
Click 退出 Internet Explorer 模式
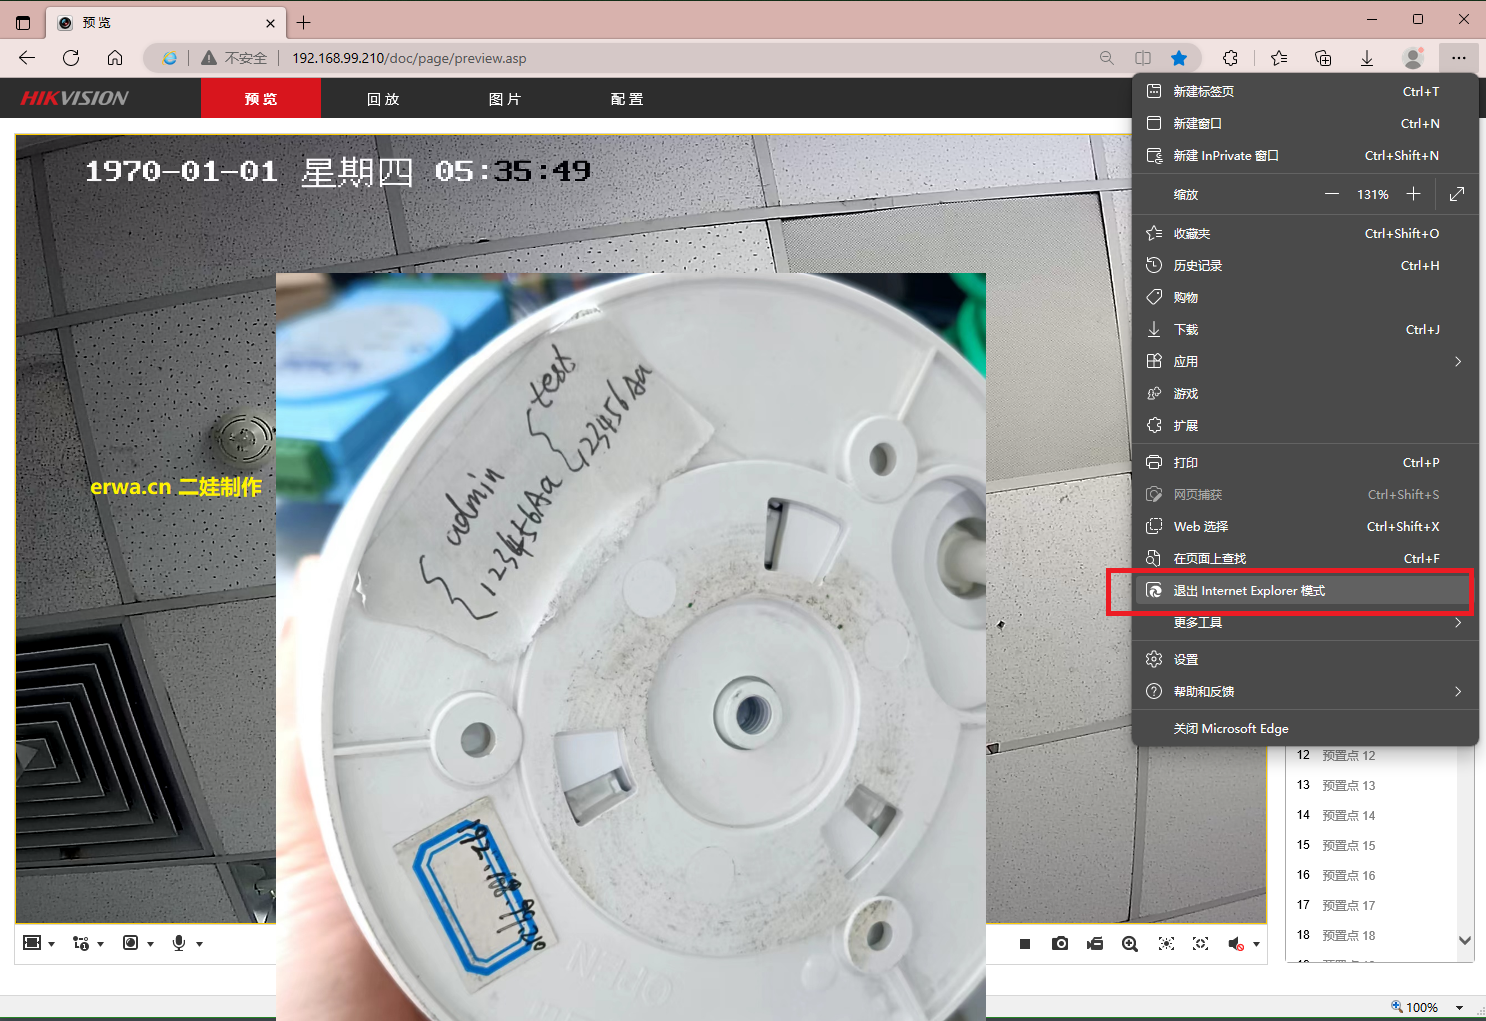click(x=1305, y=590)
